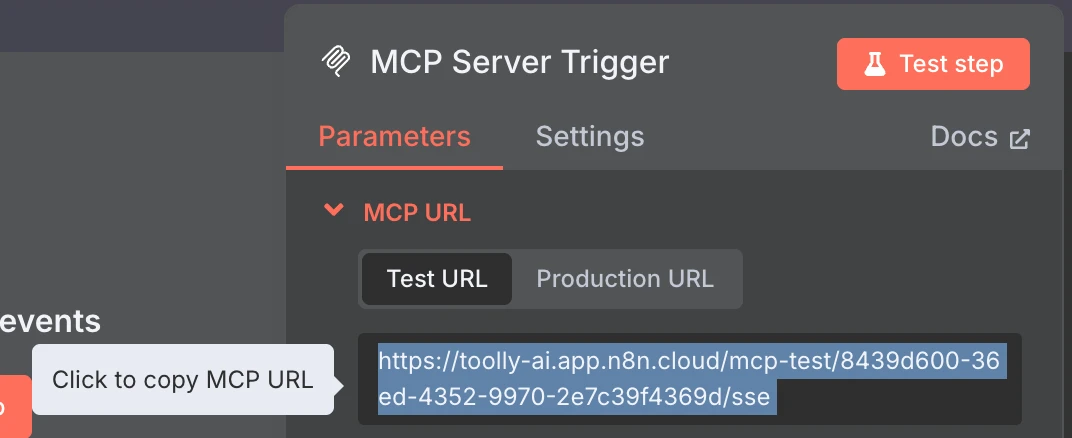This screenshot has width=1072, height=438.
Task: Switch to the Production URL option
Action: (625, 279)
